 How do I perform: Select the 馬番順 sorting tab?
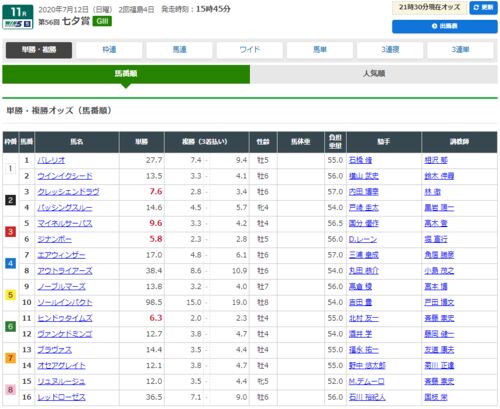coord(126,74)
